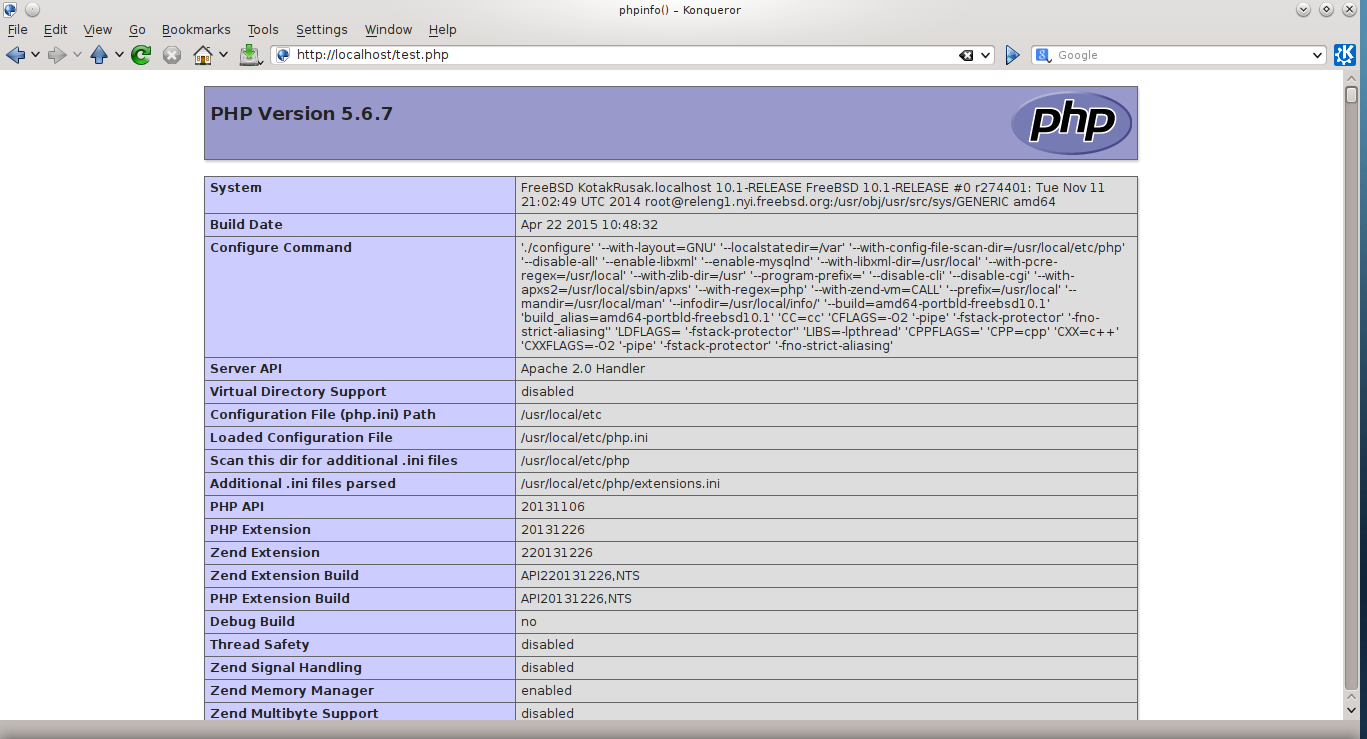The image size is (1367, 739).
Task: Open the Bookmarks menu
Action: (x=196, y=30)
